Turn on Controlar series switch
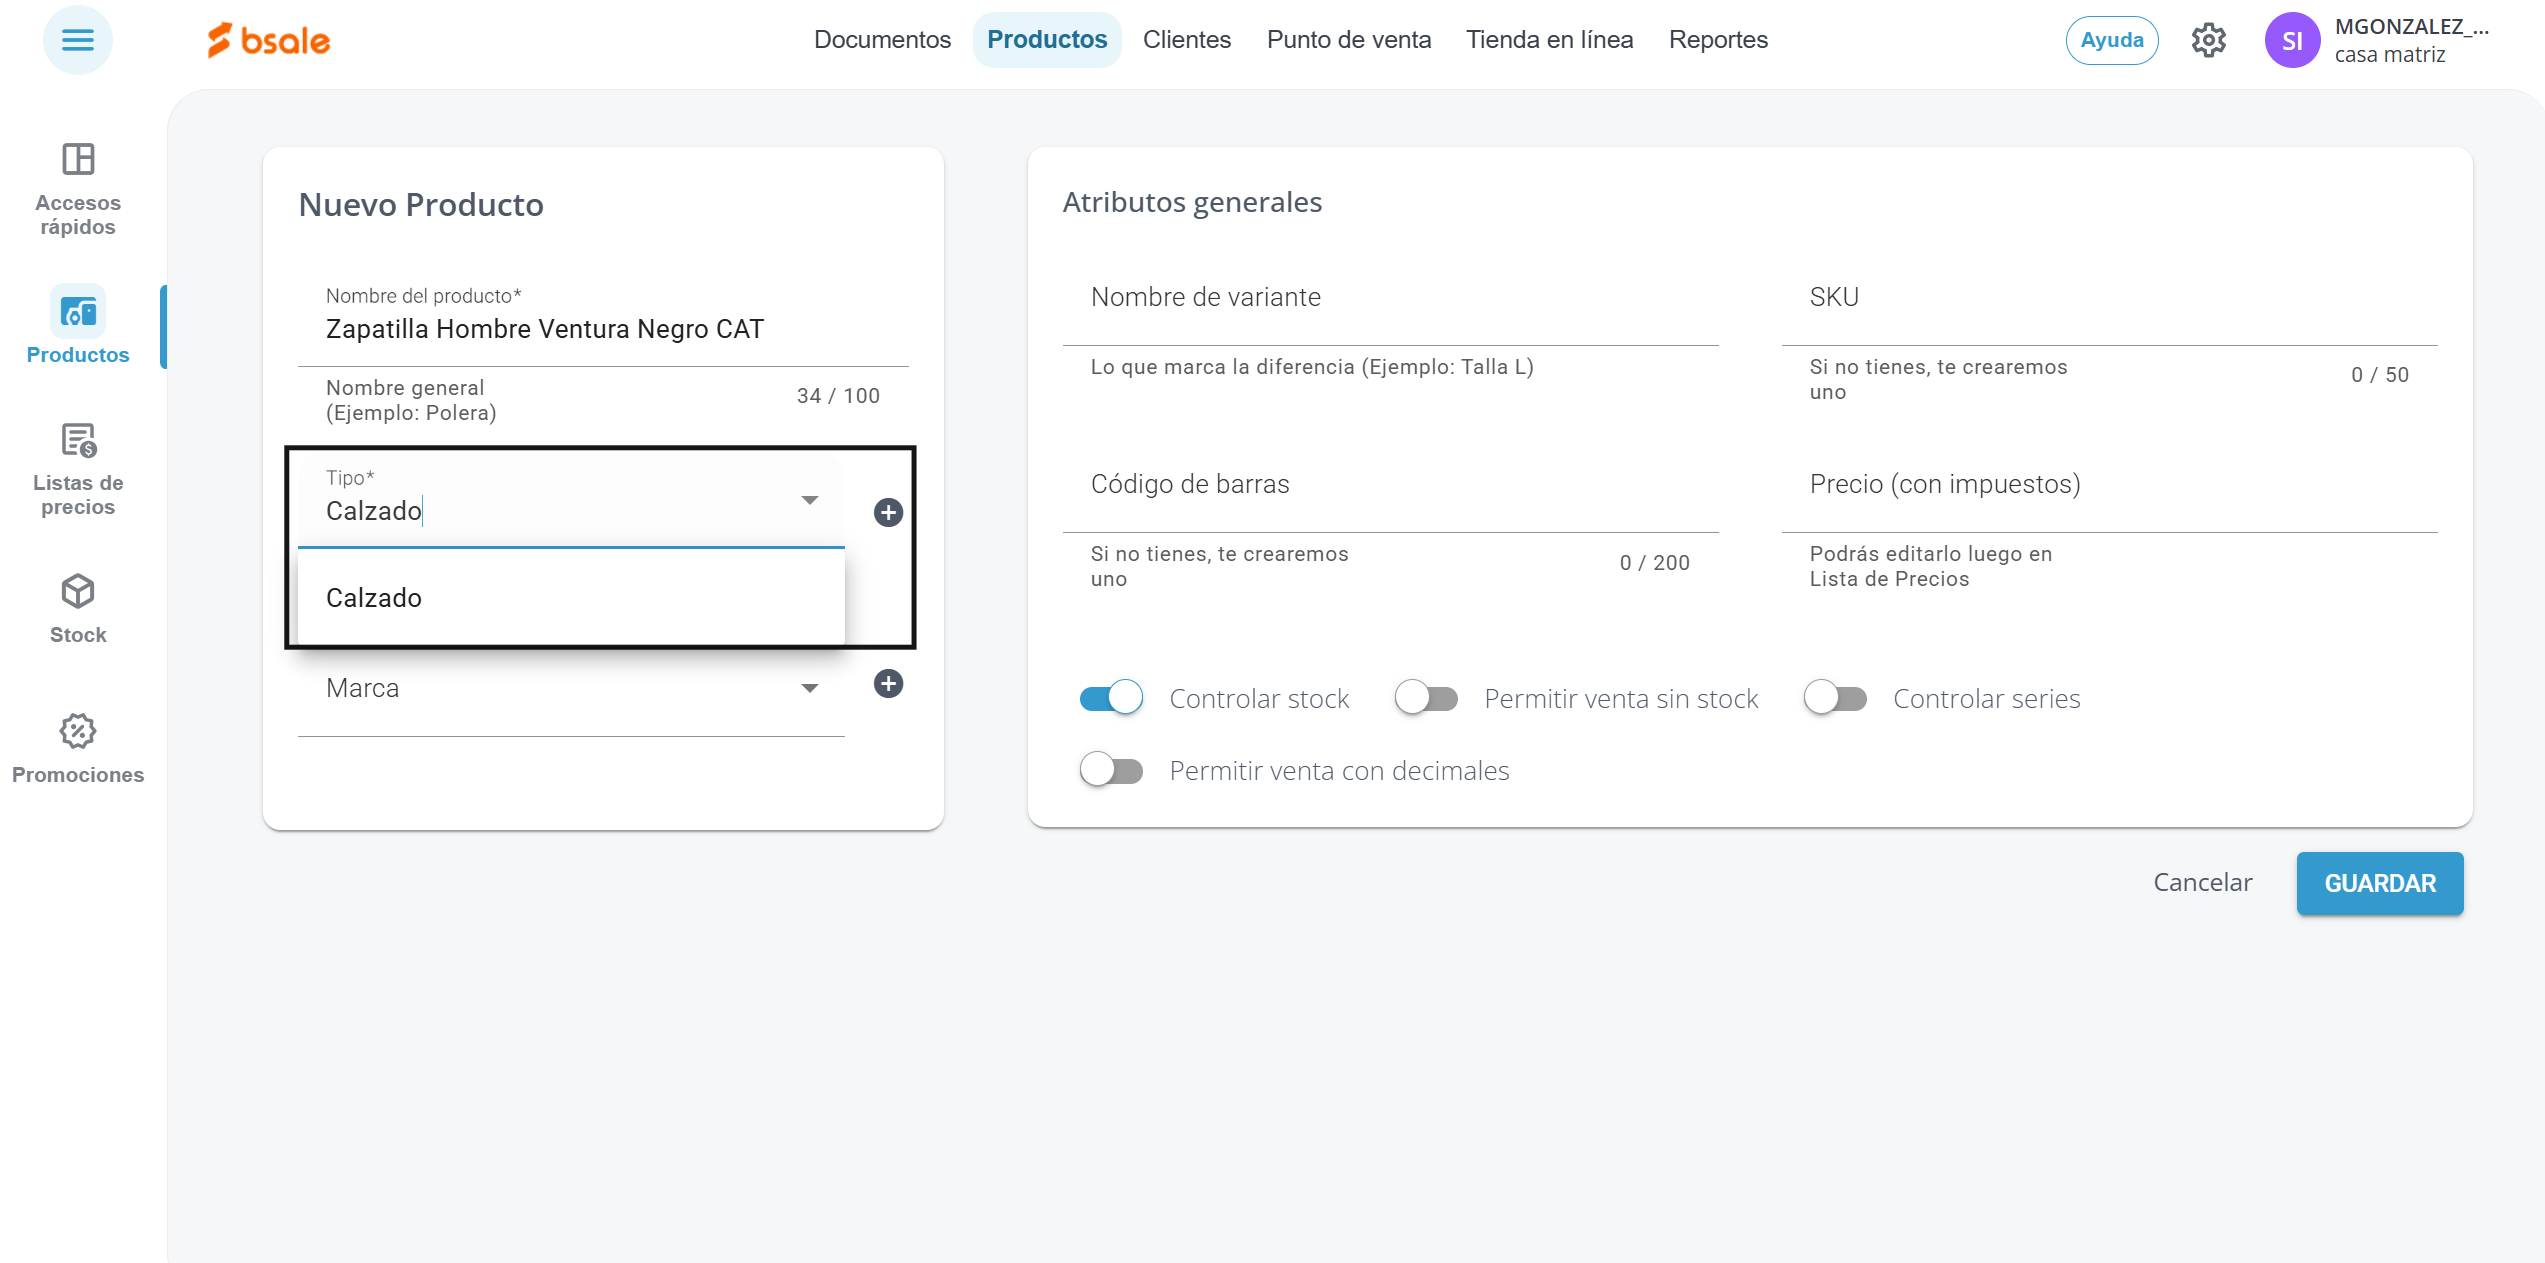This screenshot has height=1263, width=2545. (1835, 698)
